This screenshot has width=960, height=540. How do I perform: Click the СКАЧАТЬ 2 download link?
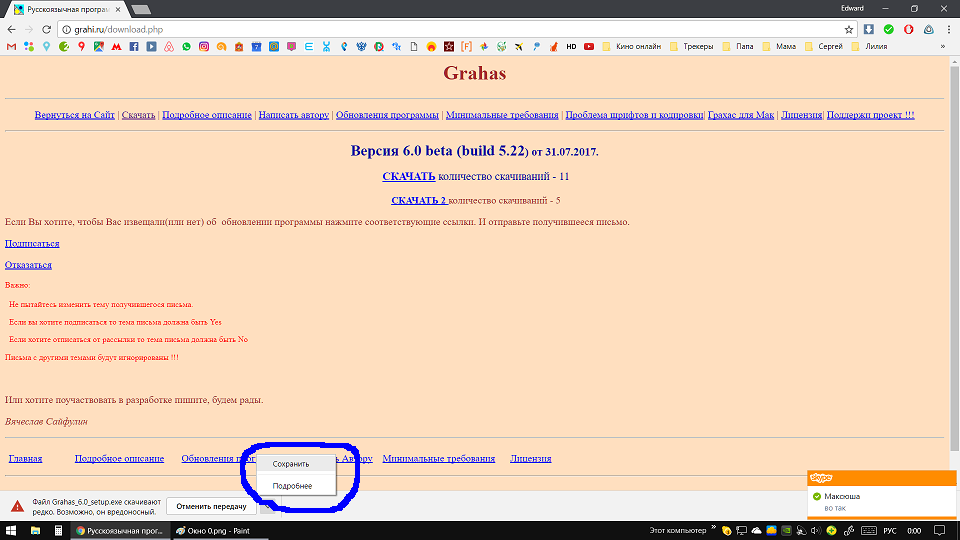[x=419, y=200]
